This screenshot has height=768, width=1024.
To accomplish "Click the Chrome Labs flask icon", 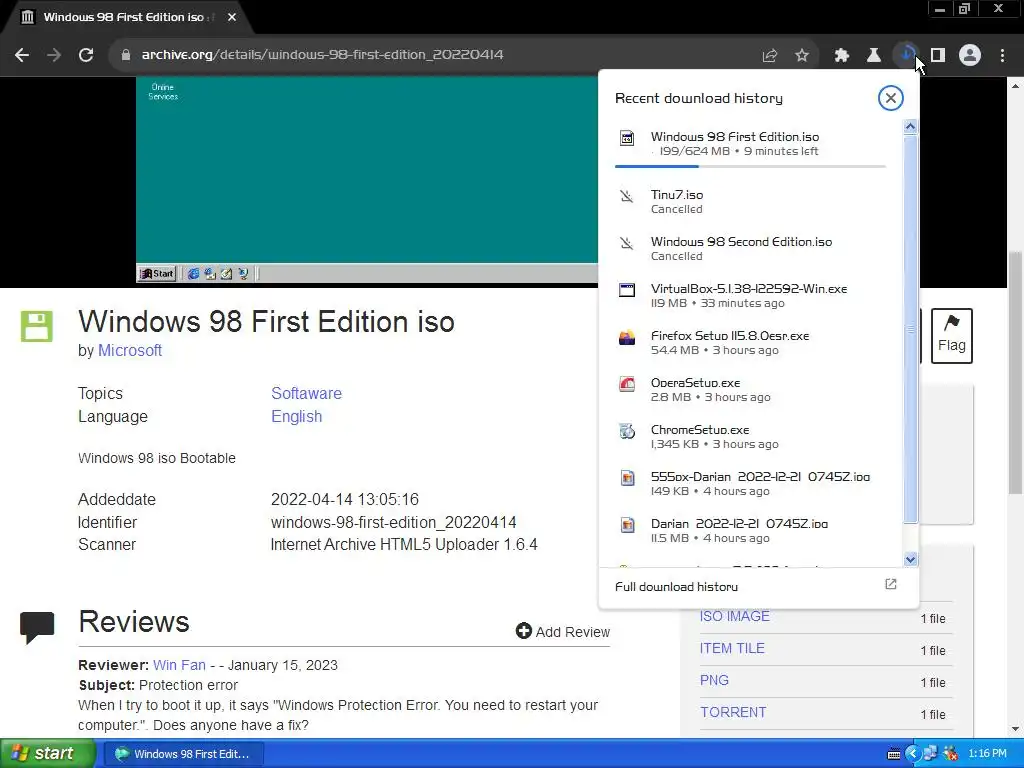I will pyautogui.click(x=874, y=56).
